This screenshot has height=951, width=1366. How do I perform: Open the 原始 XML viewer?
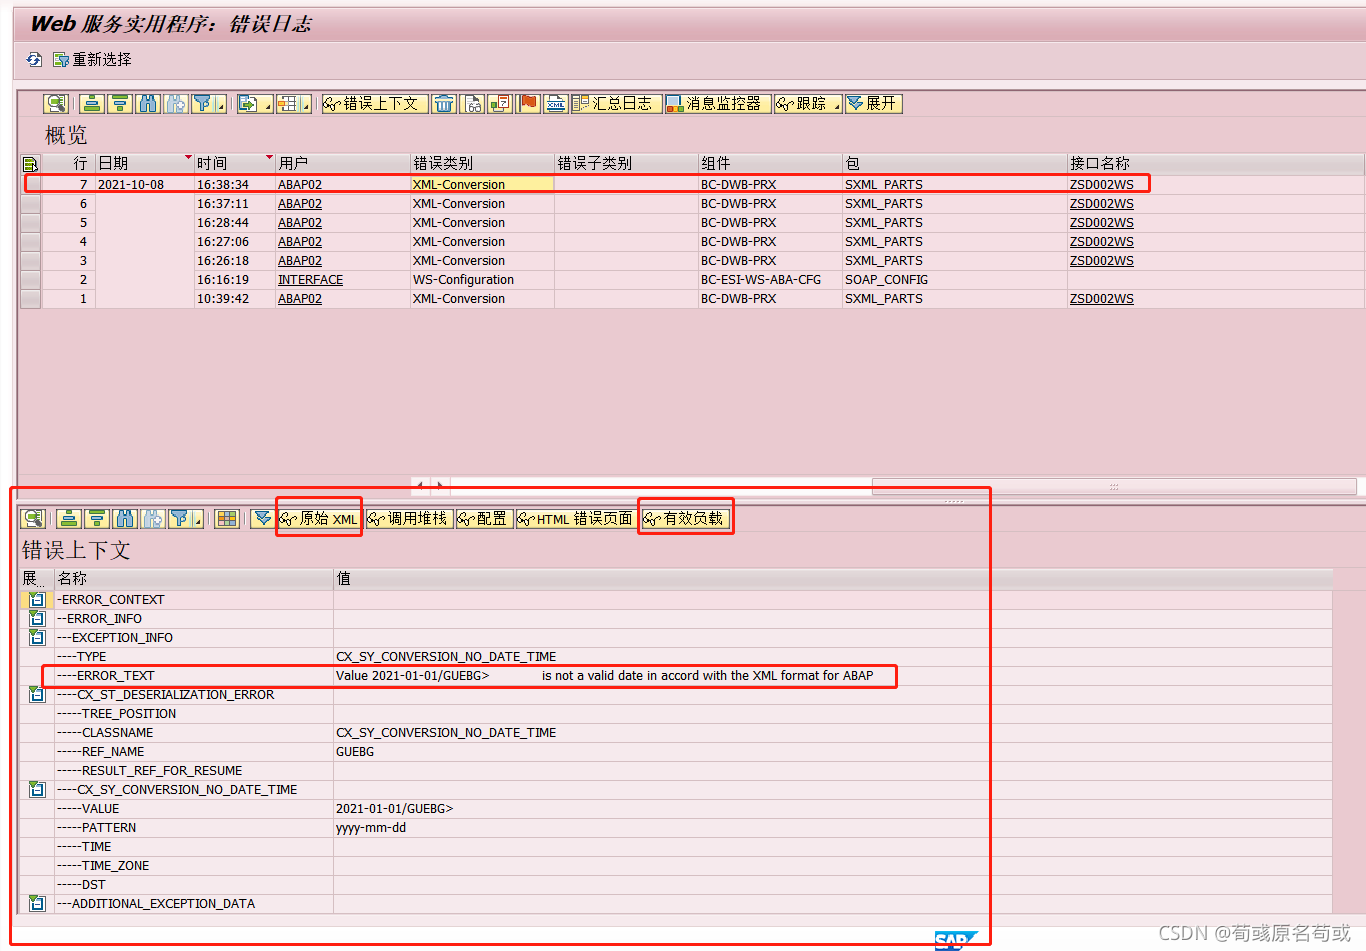pyautogui.click(x=318, y=518)
